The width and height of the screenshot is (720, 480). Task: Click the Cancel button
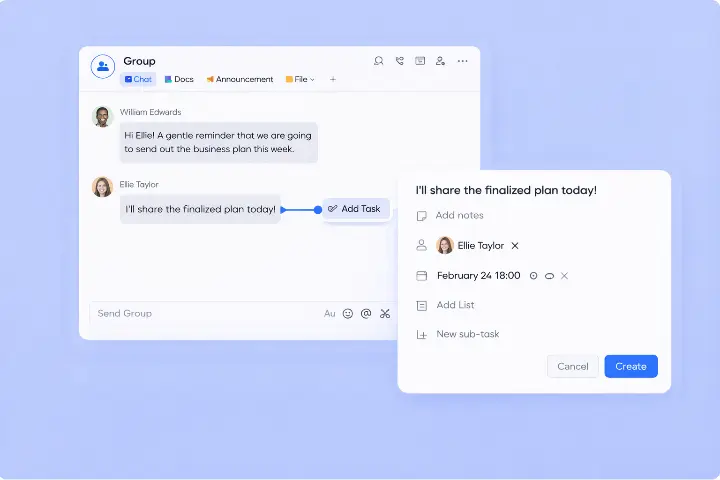[x=572, y=366]
